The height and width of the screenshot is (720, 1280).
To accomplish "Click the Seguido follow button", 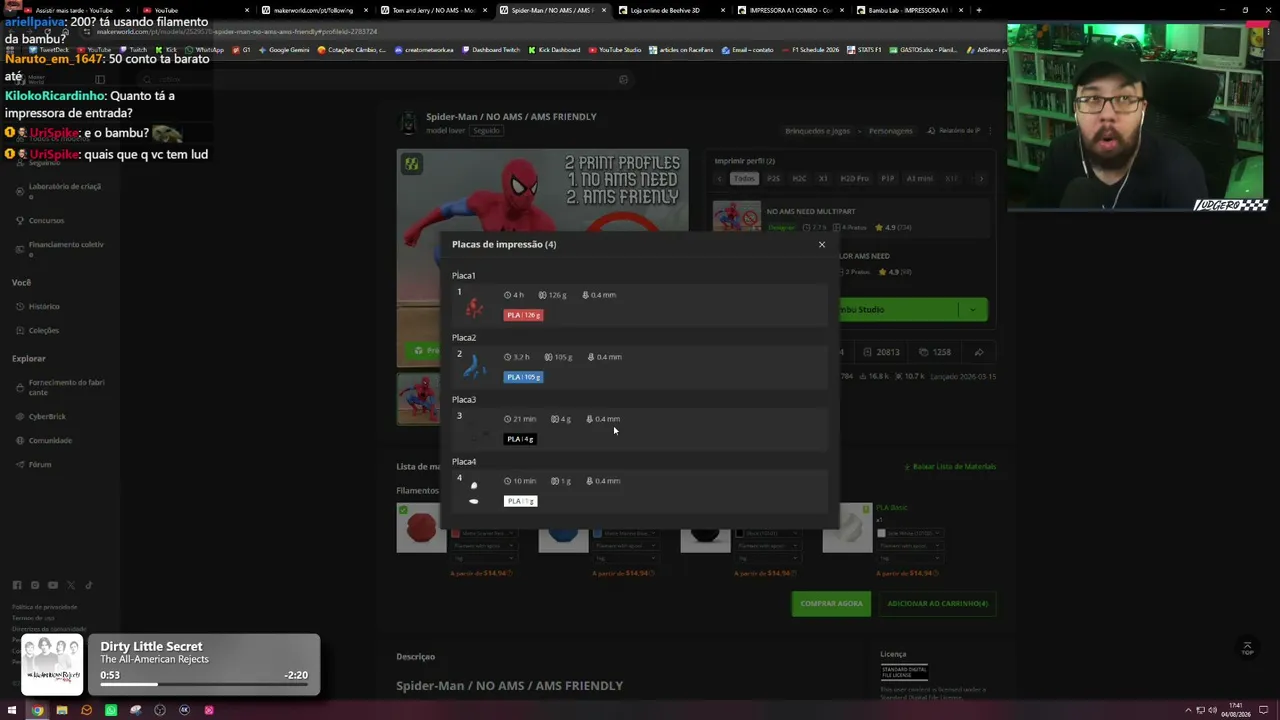I will 486,130.
